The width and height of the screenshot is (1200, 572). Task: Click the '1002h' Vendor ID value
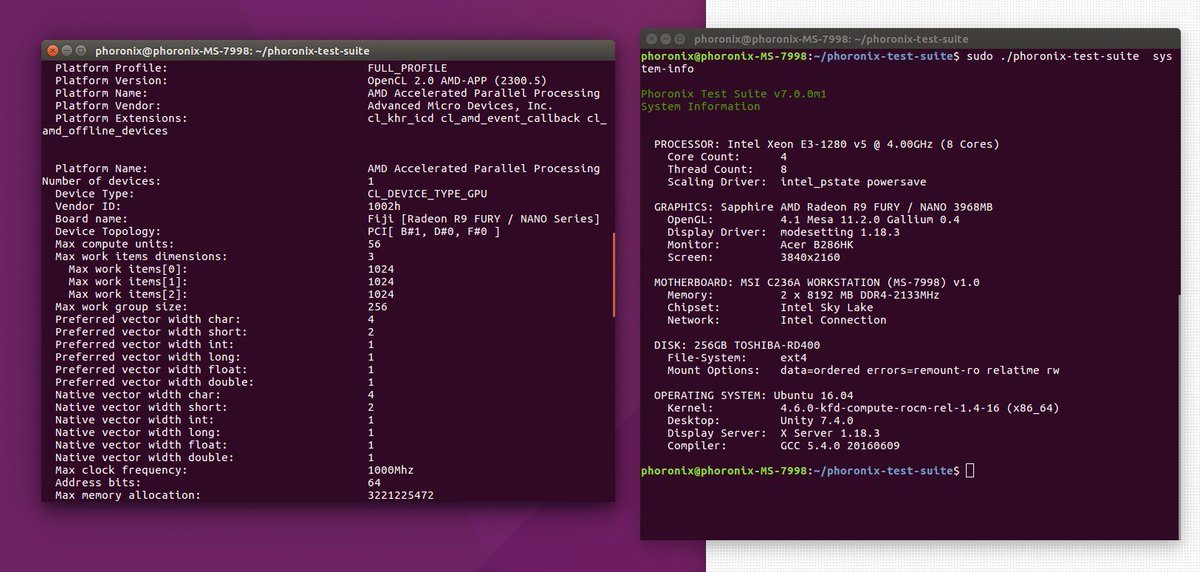pos(384,206)
